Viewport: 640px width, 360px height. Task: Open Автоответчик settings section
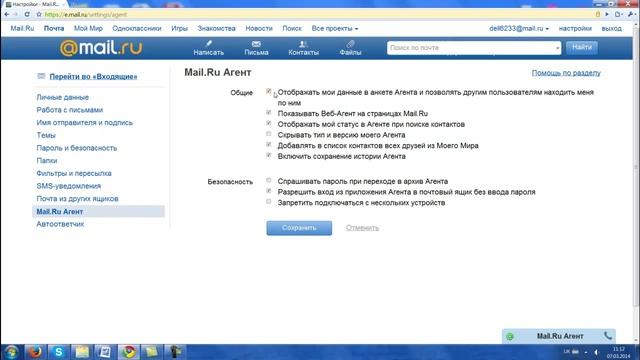point(60,224)
